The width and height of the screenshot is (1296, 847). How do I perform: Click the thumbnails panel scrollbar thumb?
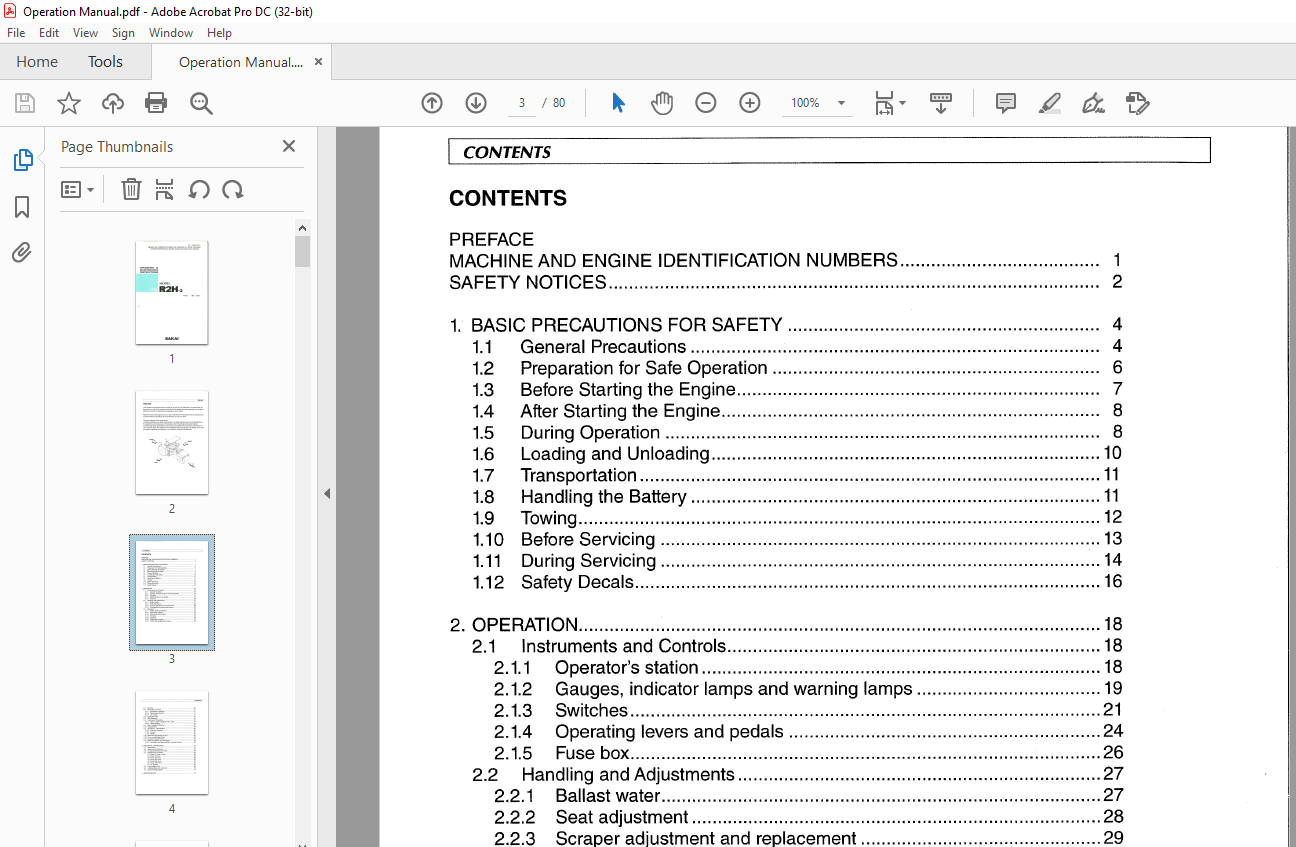303,252
